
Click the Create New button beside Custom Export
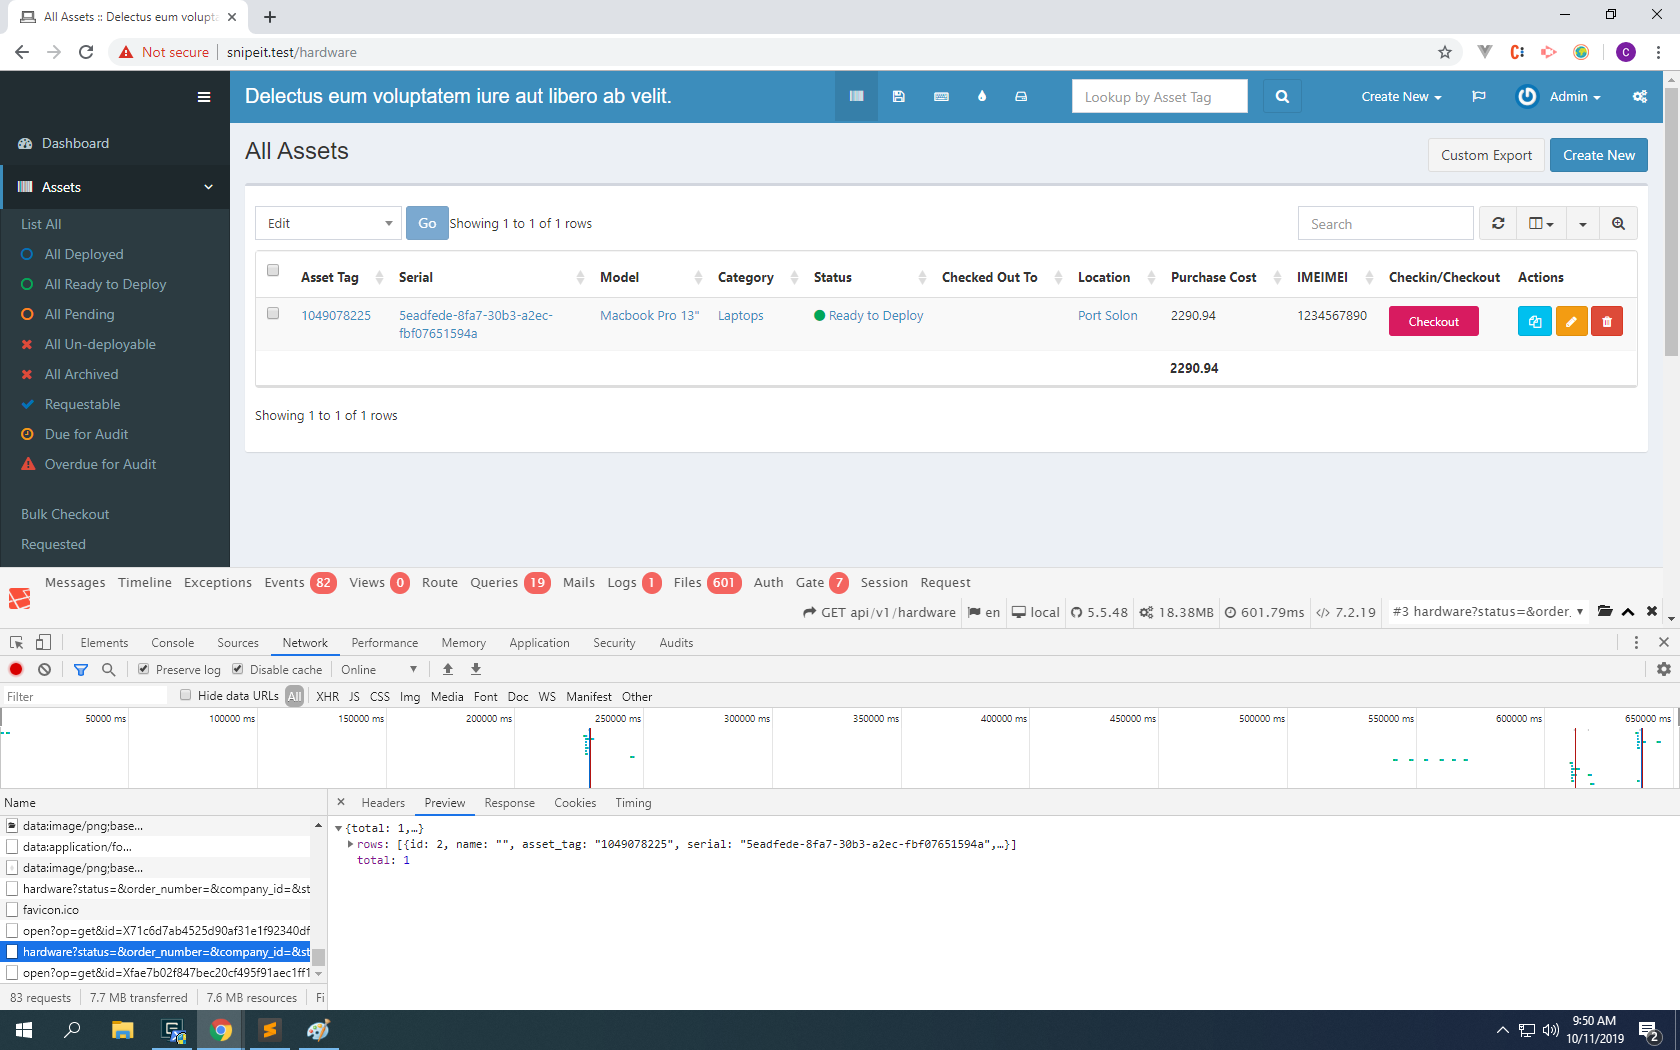tap(1598, 155)
